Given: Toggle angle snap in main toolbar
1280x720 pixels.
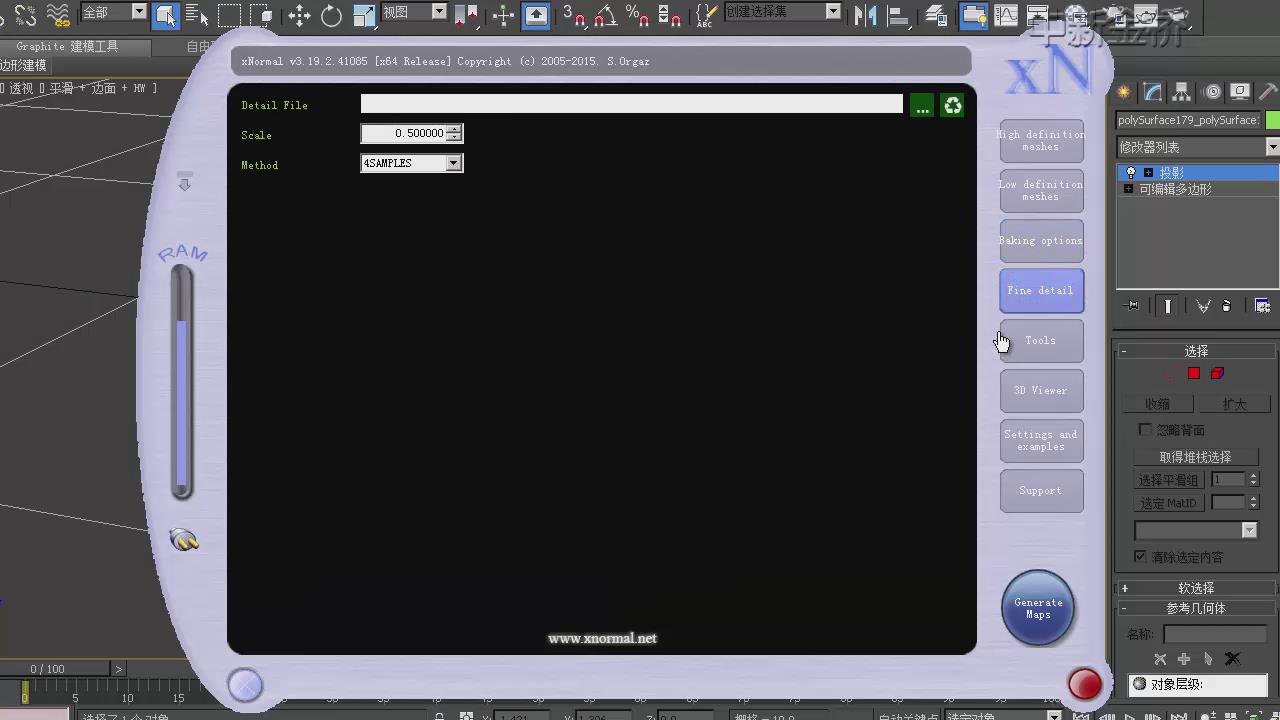Looking at the screenshot, I should click(x=605, y=15).
